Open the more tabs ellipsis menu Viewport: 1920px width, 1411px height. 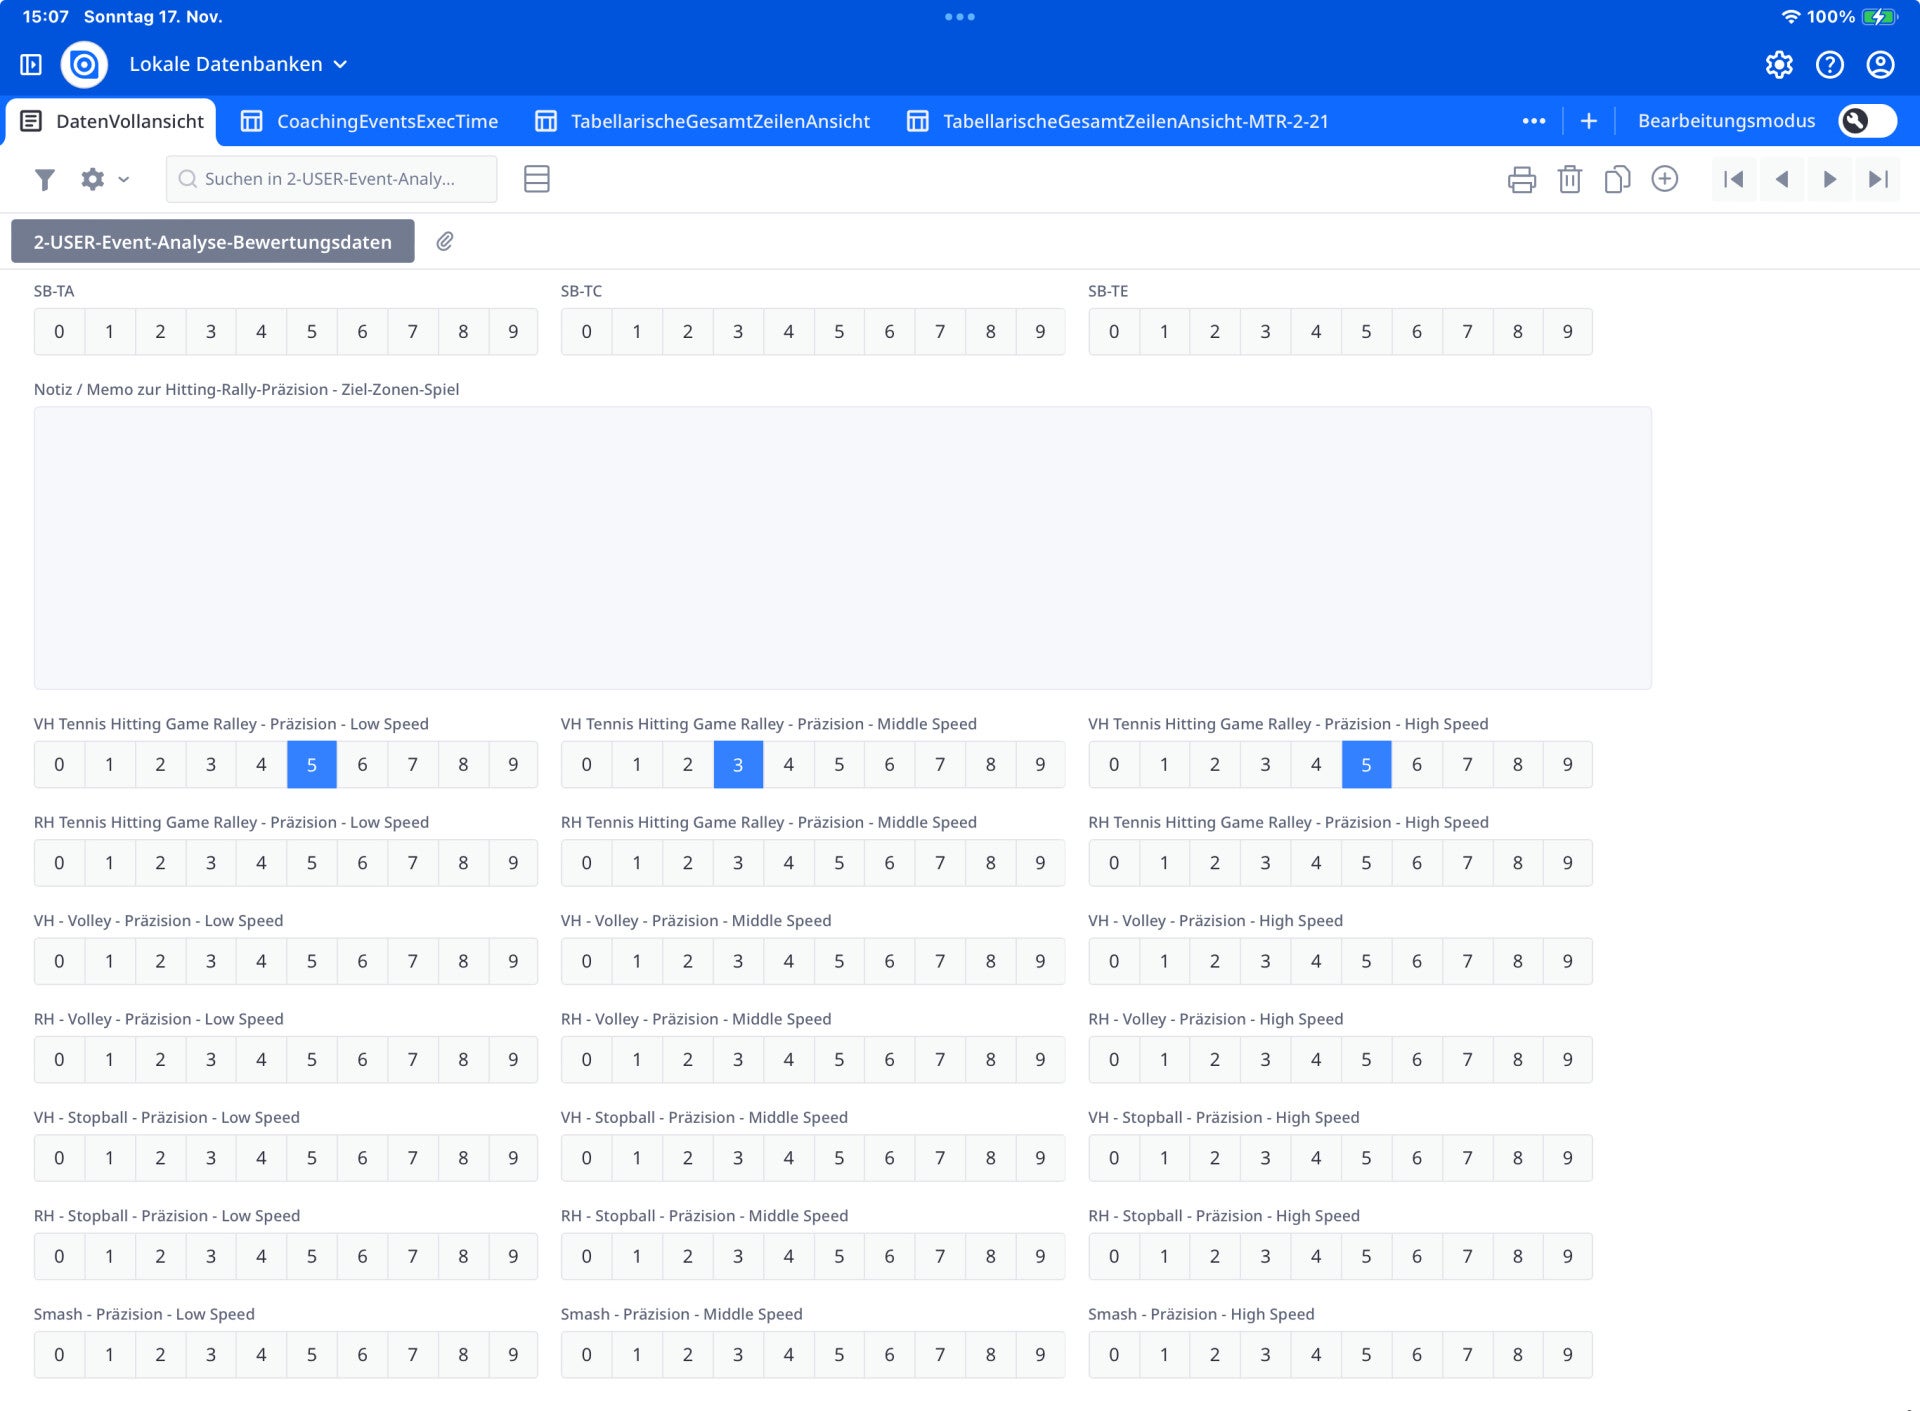tap(1533, 121)
